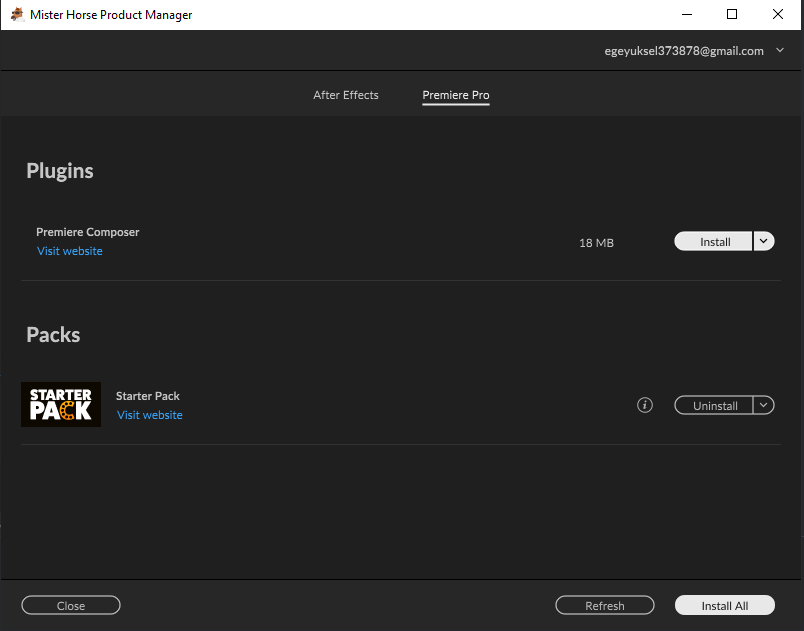
Task: Open the Starter Pack info icon
Action: [644, 405]
